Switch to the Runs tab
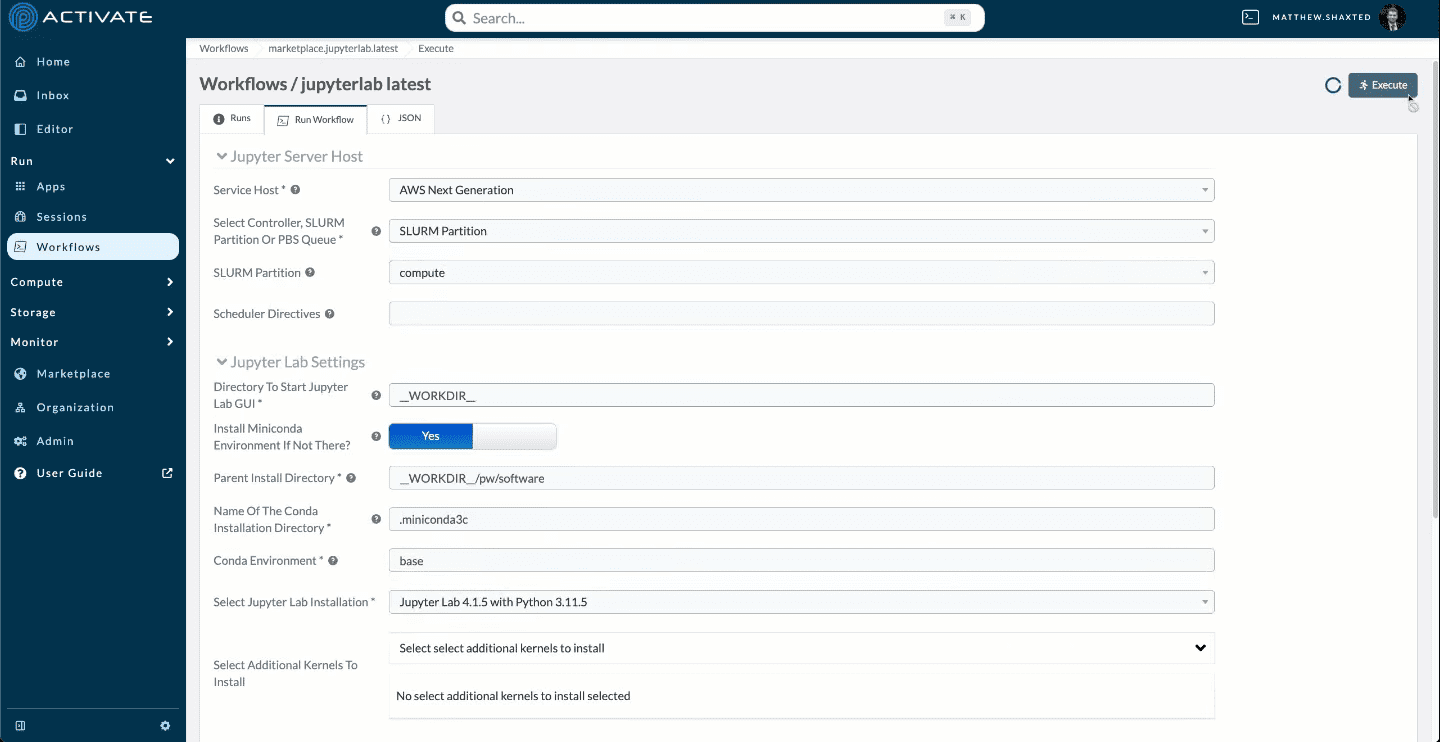The width and height of the screenshot is (1440, 742). tap(232, 118)
